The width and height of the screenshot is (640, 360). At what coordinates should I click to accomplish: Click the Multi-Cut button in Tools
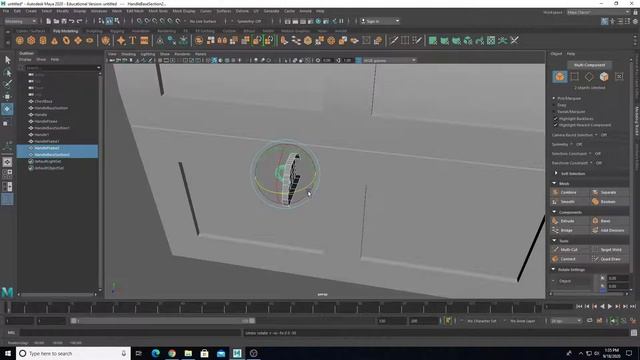(x=570, y=249)
